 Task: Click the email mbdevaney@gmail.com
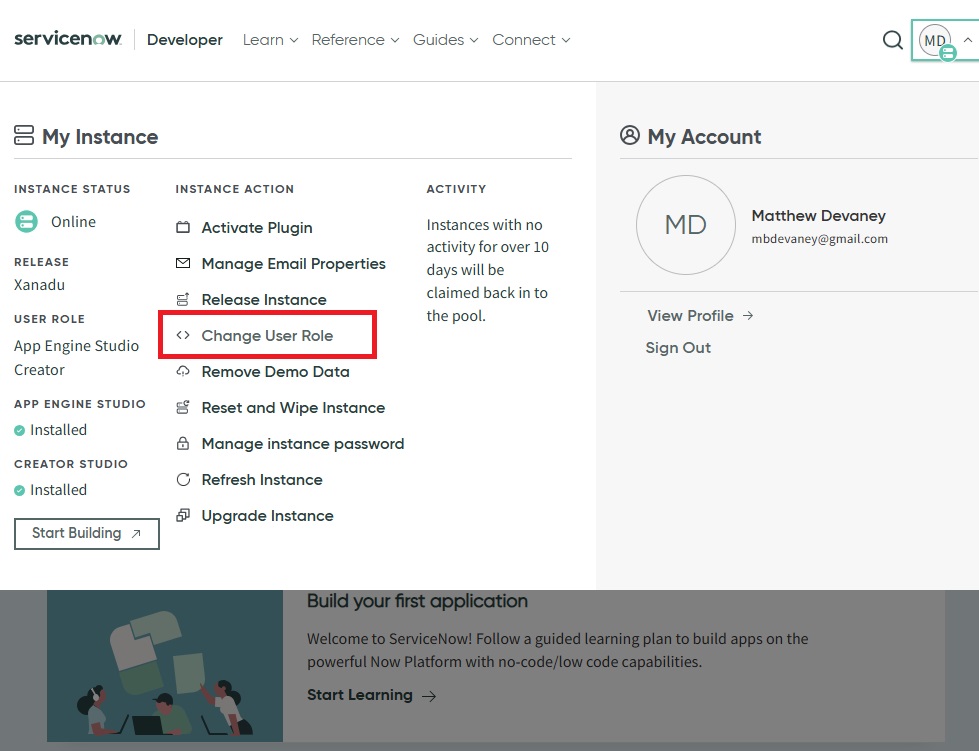coord(819,239)
